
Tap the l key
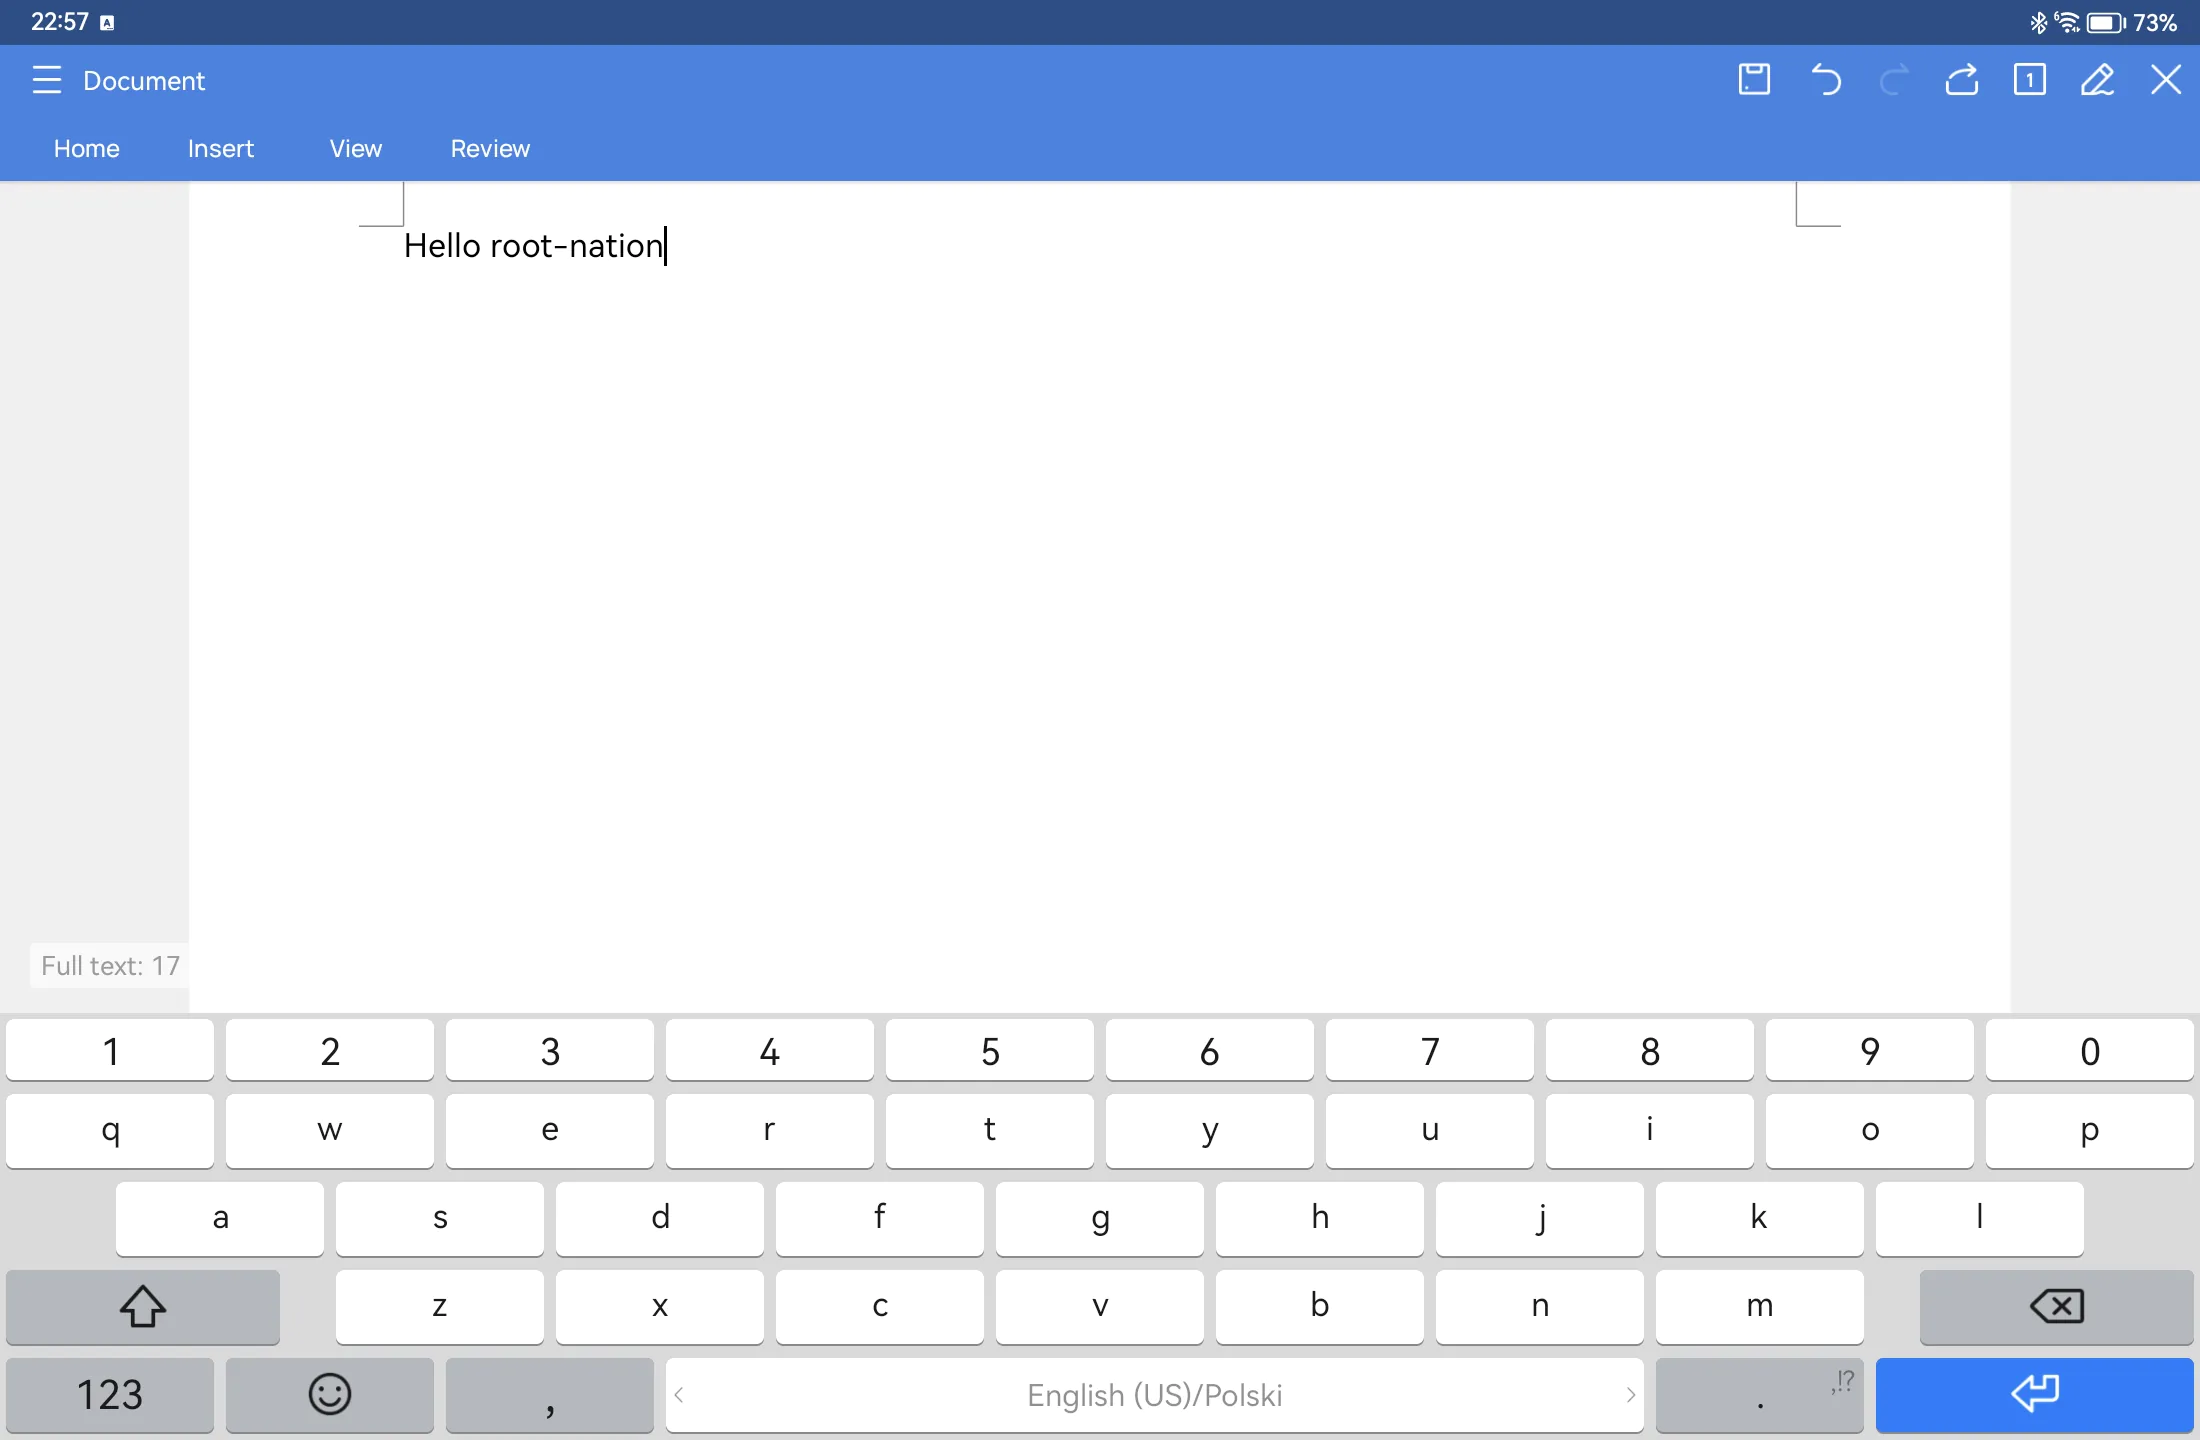pyautogui.click(x=1980, y=1218)
